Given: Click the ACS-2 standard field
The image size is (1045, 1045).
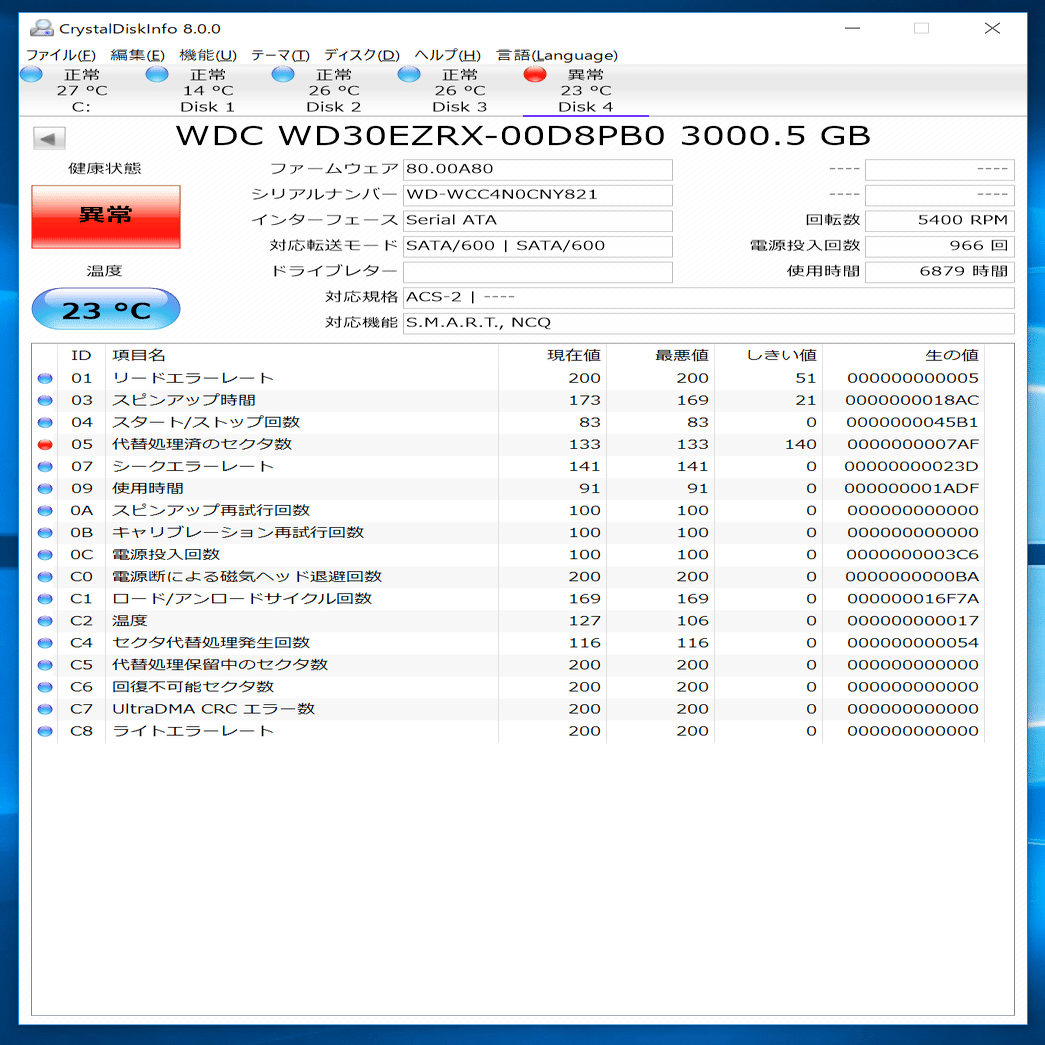Looking at the screenshot, I should click(708, 297).
